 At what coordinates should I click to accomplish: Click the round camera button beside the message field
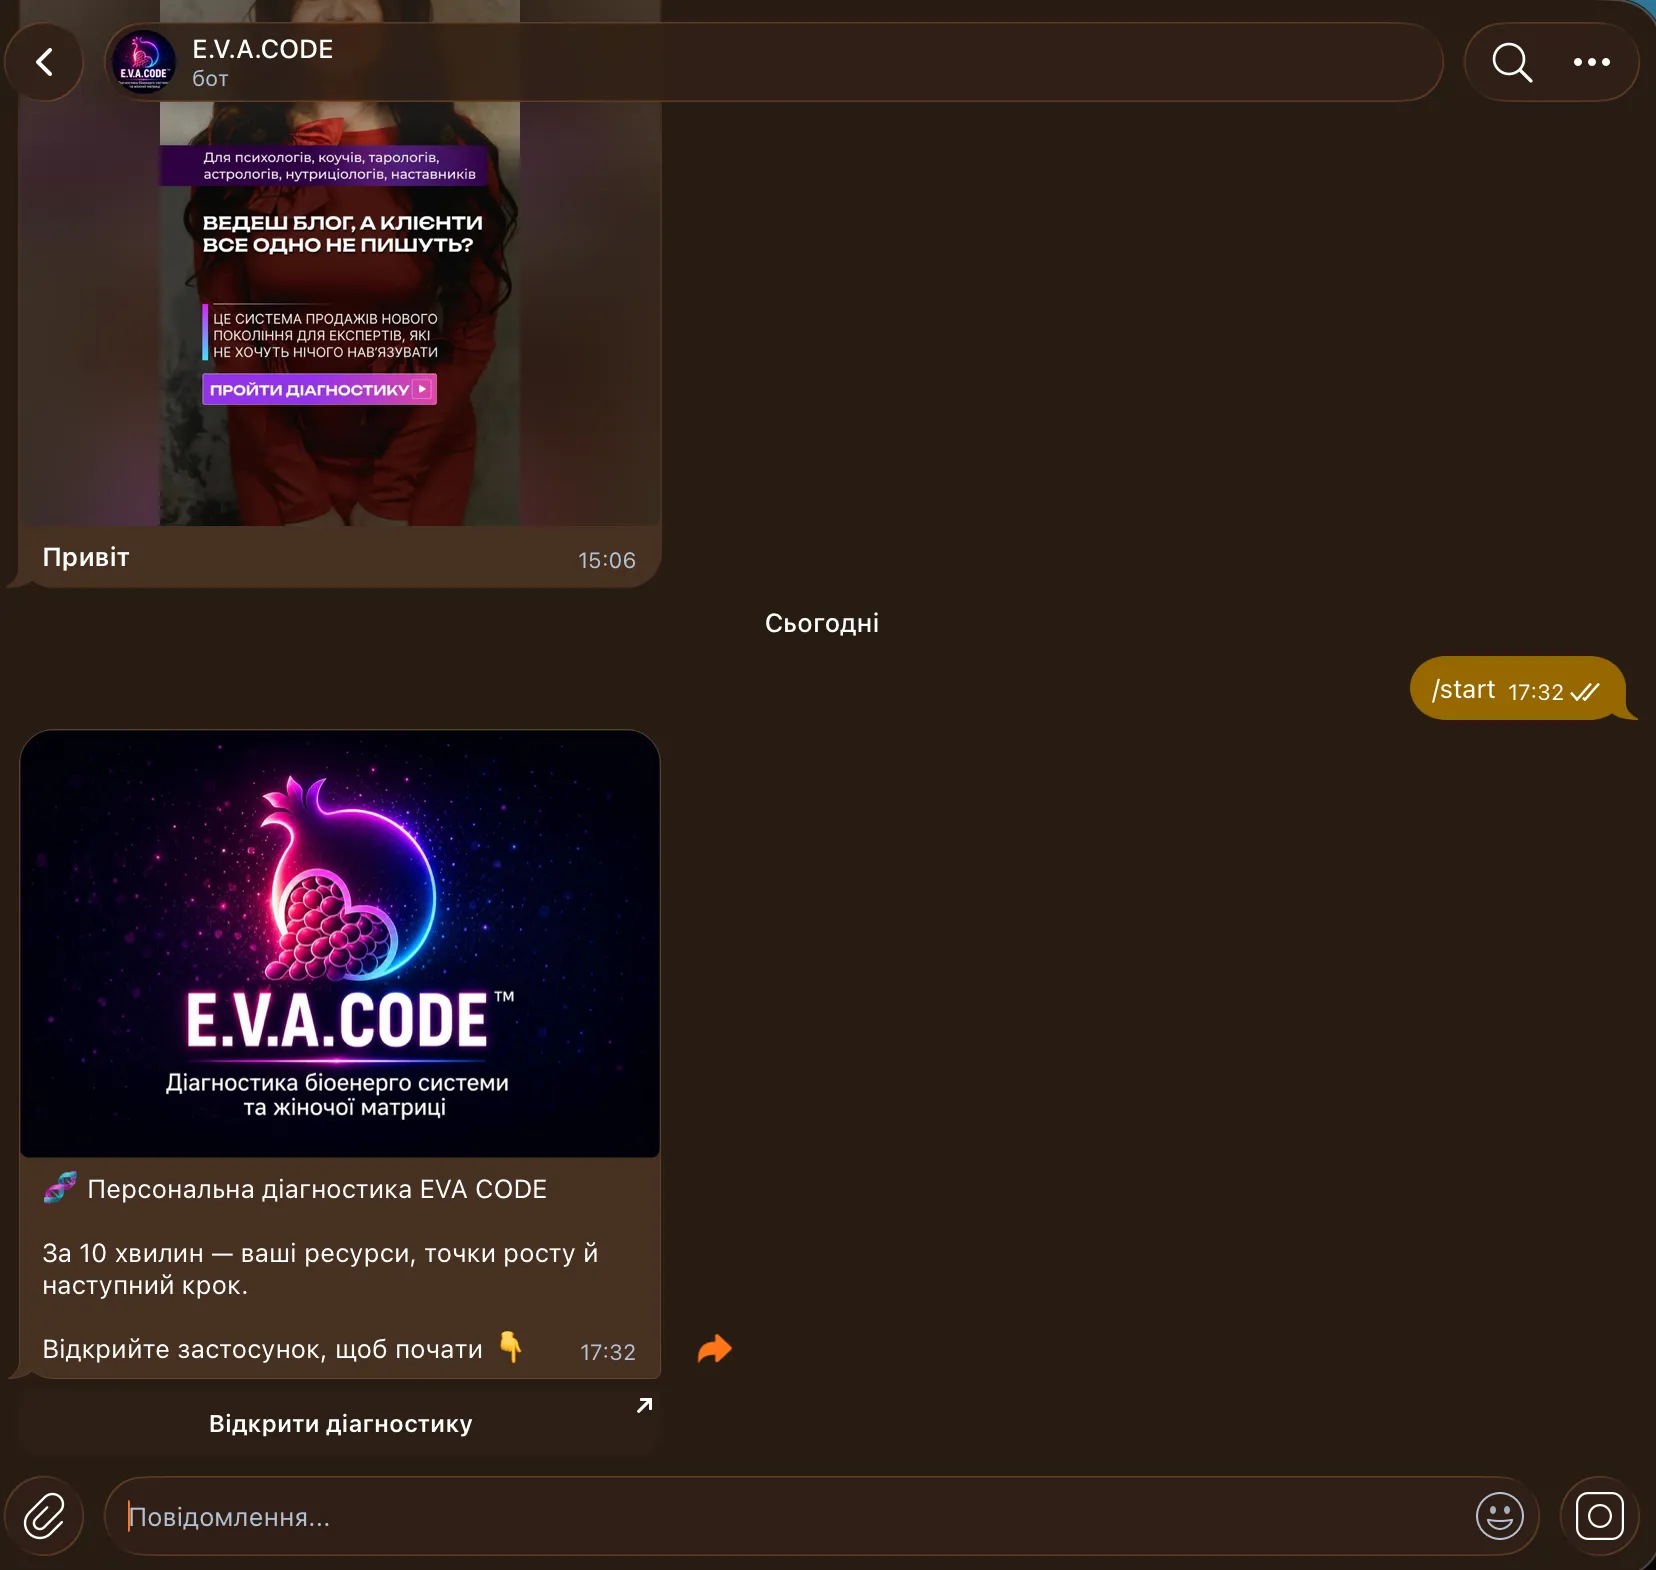pos(1599,1516)
